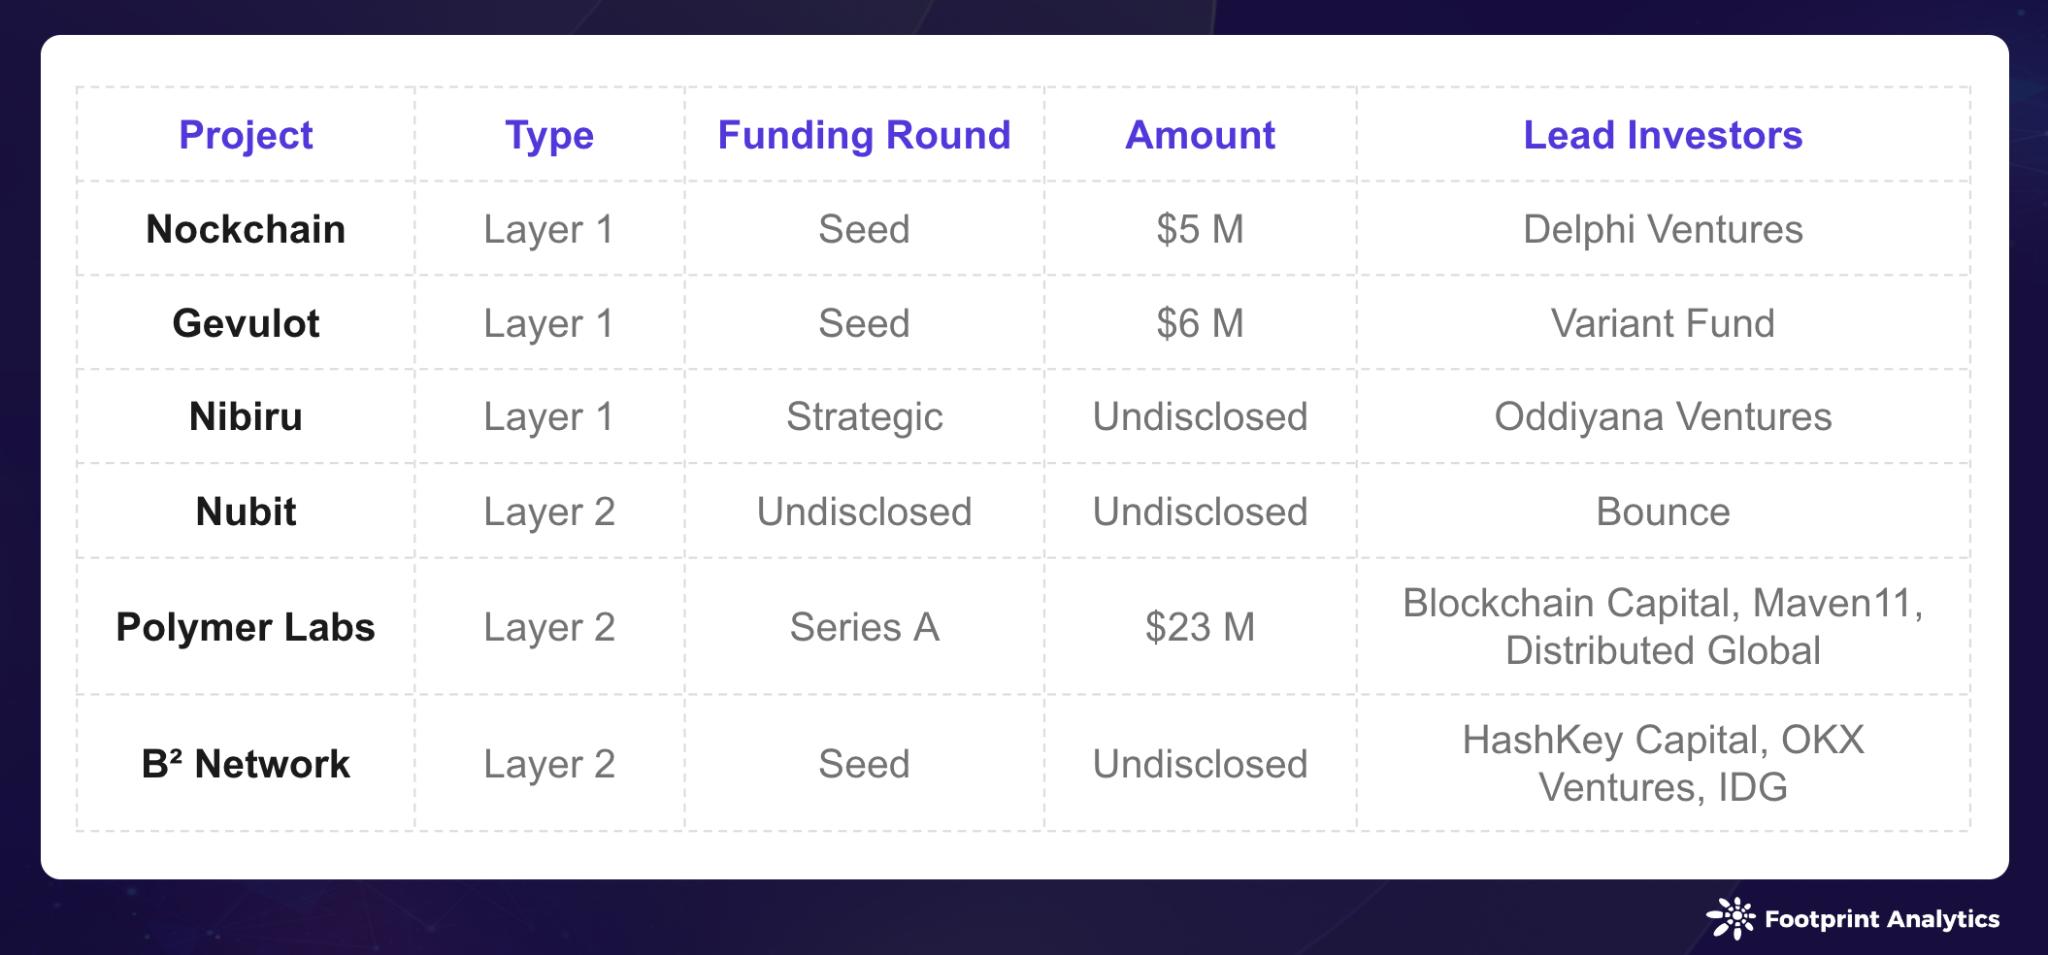Click the Nockchain project name
Image resolution: width=2048 pixels, height=955 pixels.
[x=246, y=229]
